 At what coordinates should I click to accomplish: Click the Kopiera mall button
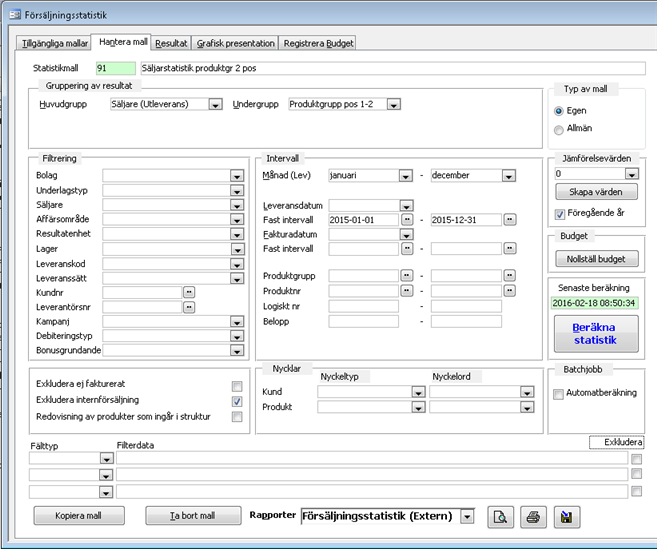[x=78, y=516]
